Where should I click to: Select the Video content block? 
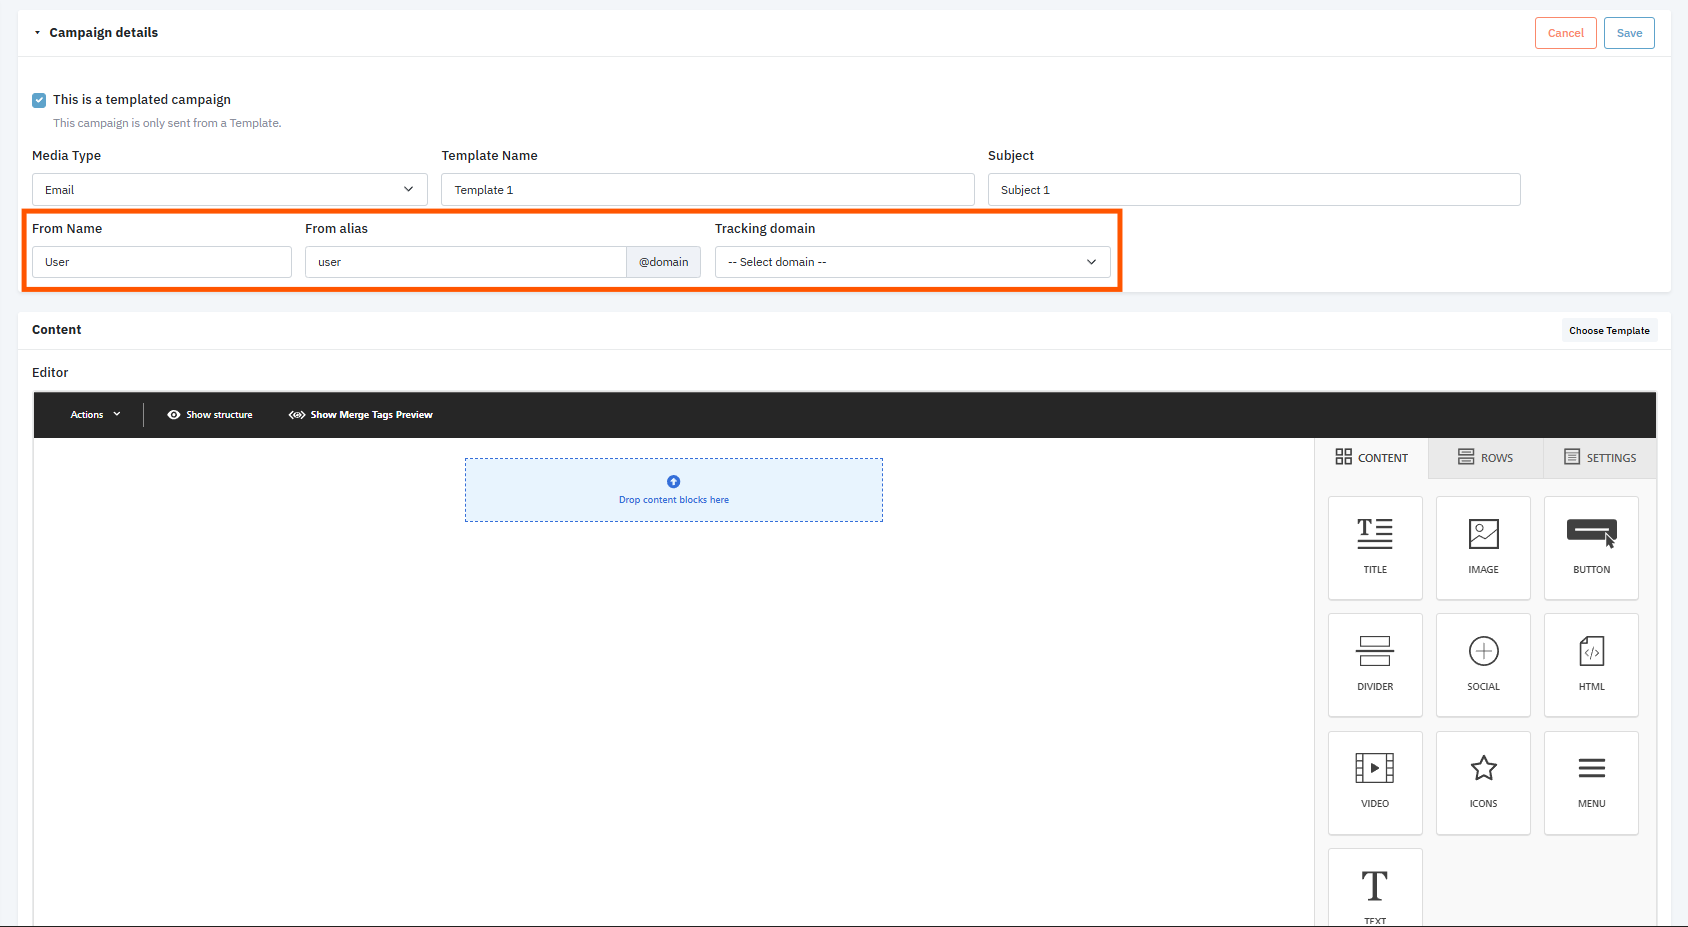[1375, 781]
